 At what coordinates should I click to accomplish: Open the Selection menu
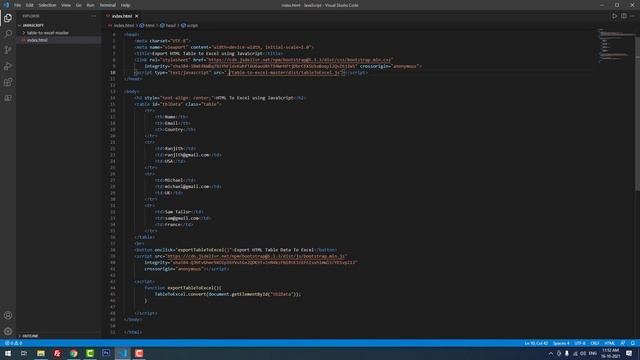tap(47, 5)
